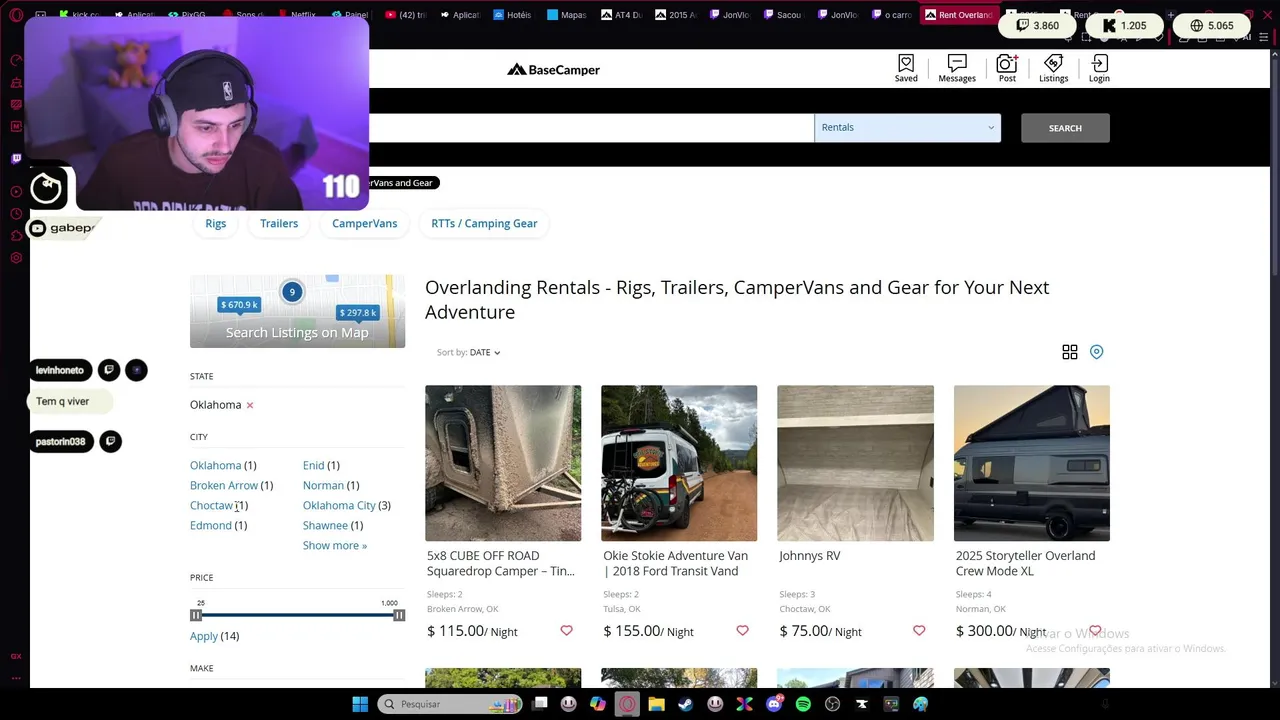1280x720 pixels.
Task: Filter by Oklahoma (1) city link
Action: 216,465
